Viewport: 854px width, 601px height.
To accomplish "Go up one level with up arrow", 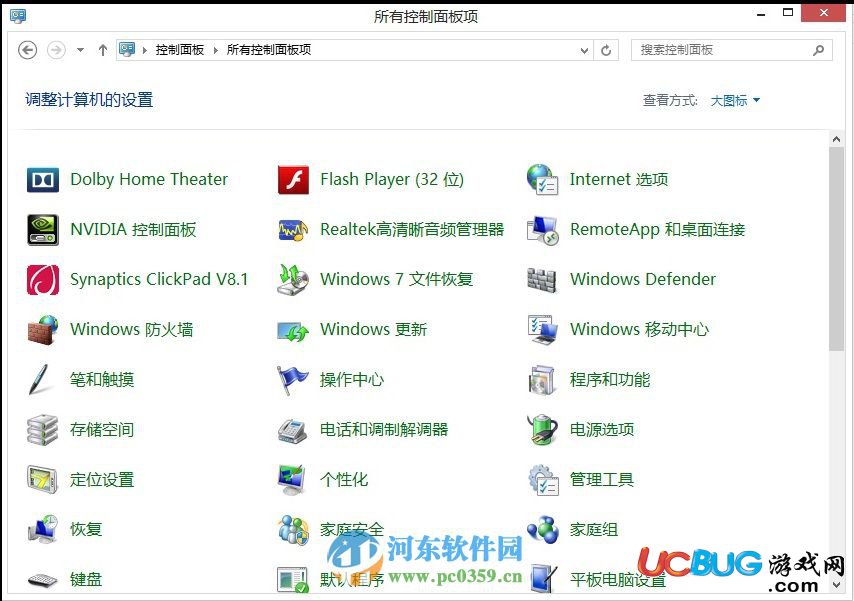I will click(102, 50).
